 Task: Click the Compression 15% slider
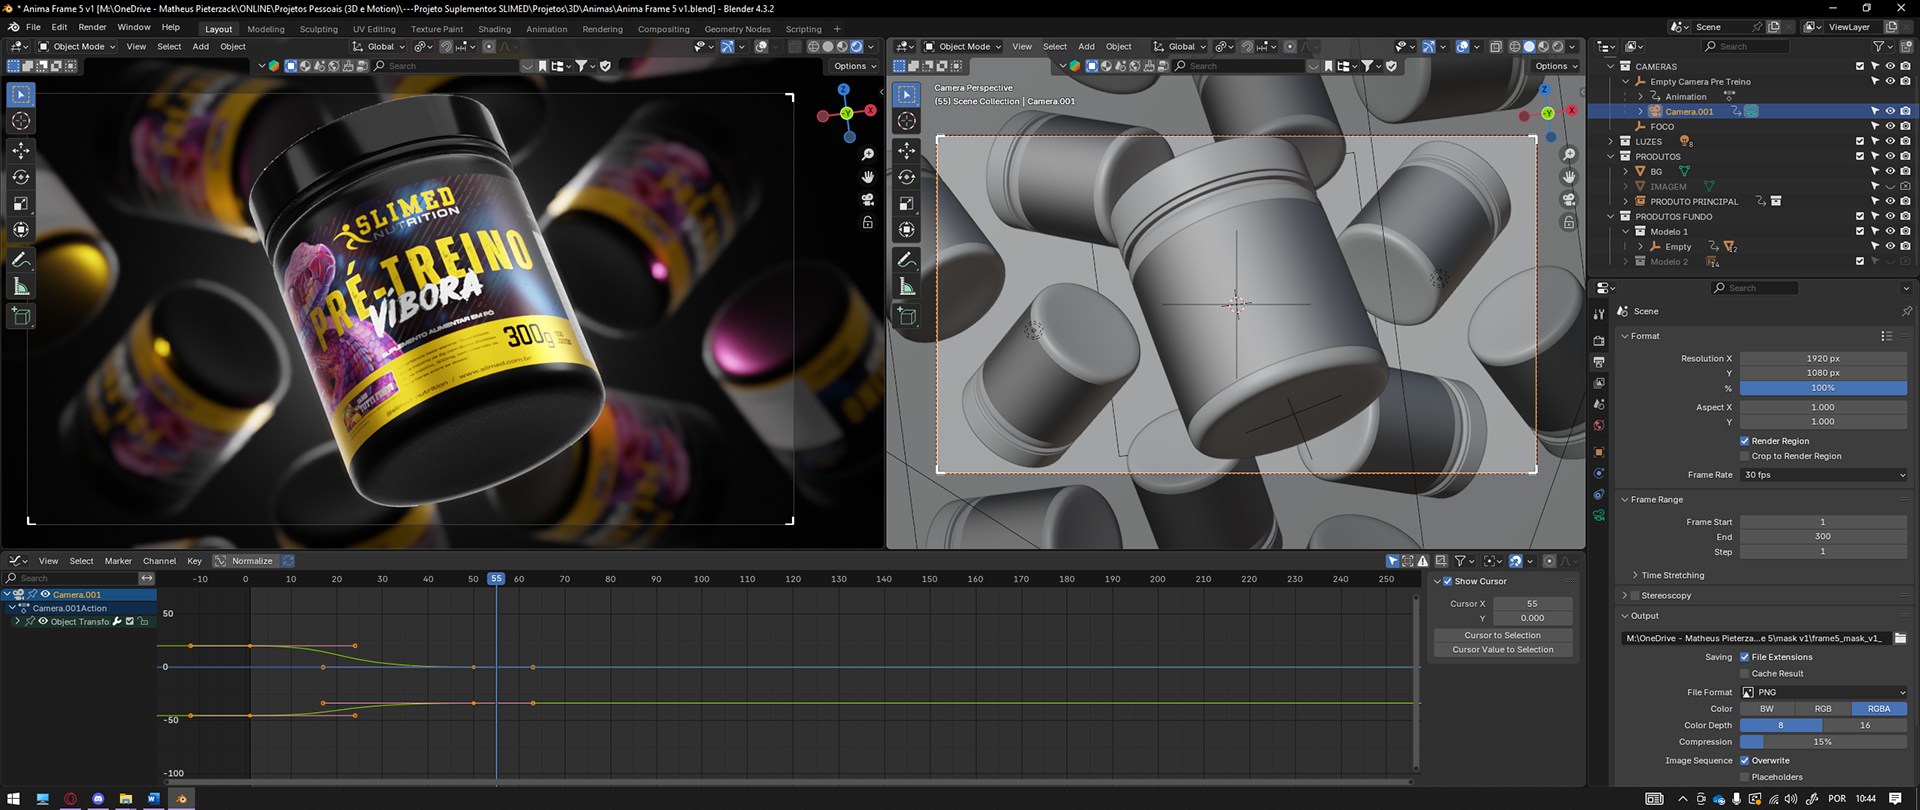click(1823, 742)
